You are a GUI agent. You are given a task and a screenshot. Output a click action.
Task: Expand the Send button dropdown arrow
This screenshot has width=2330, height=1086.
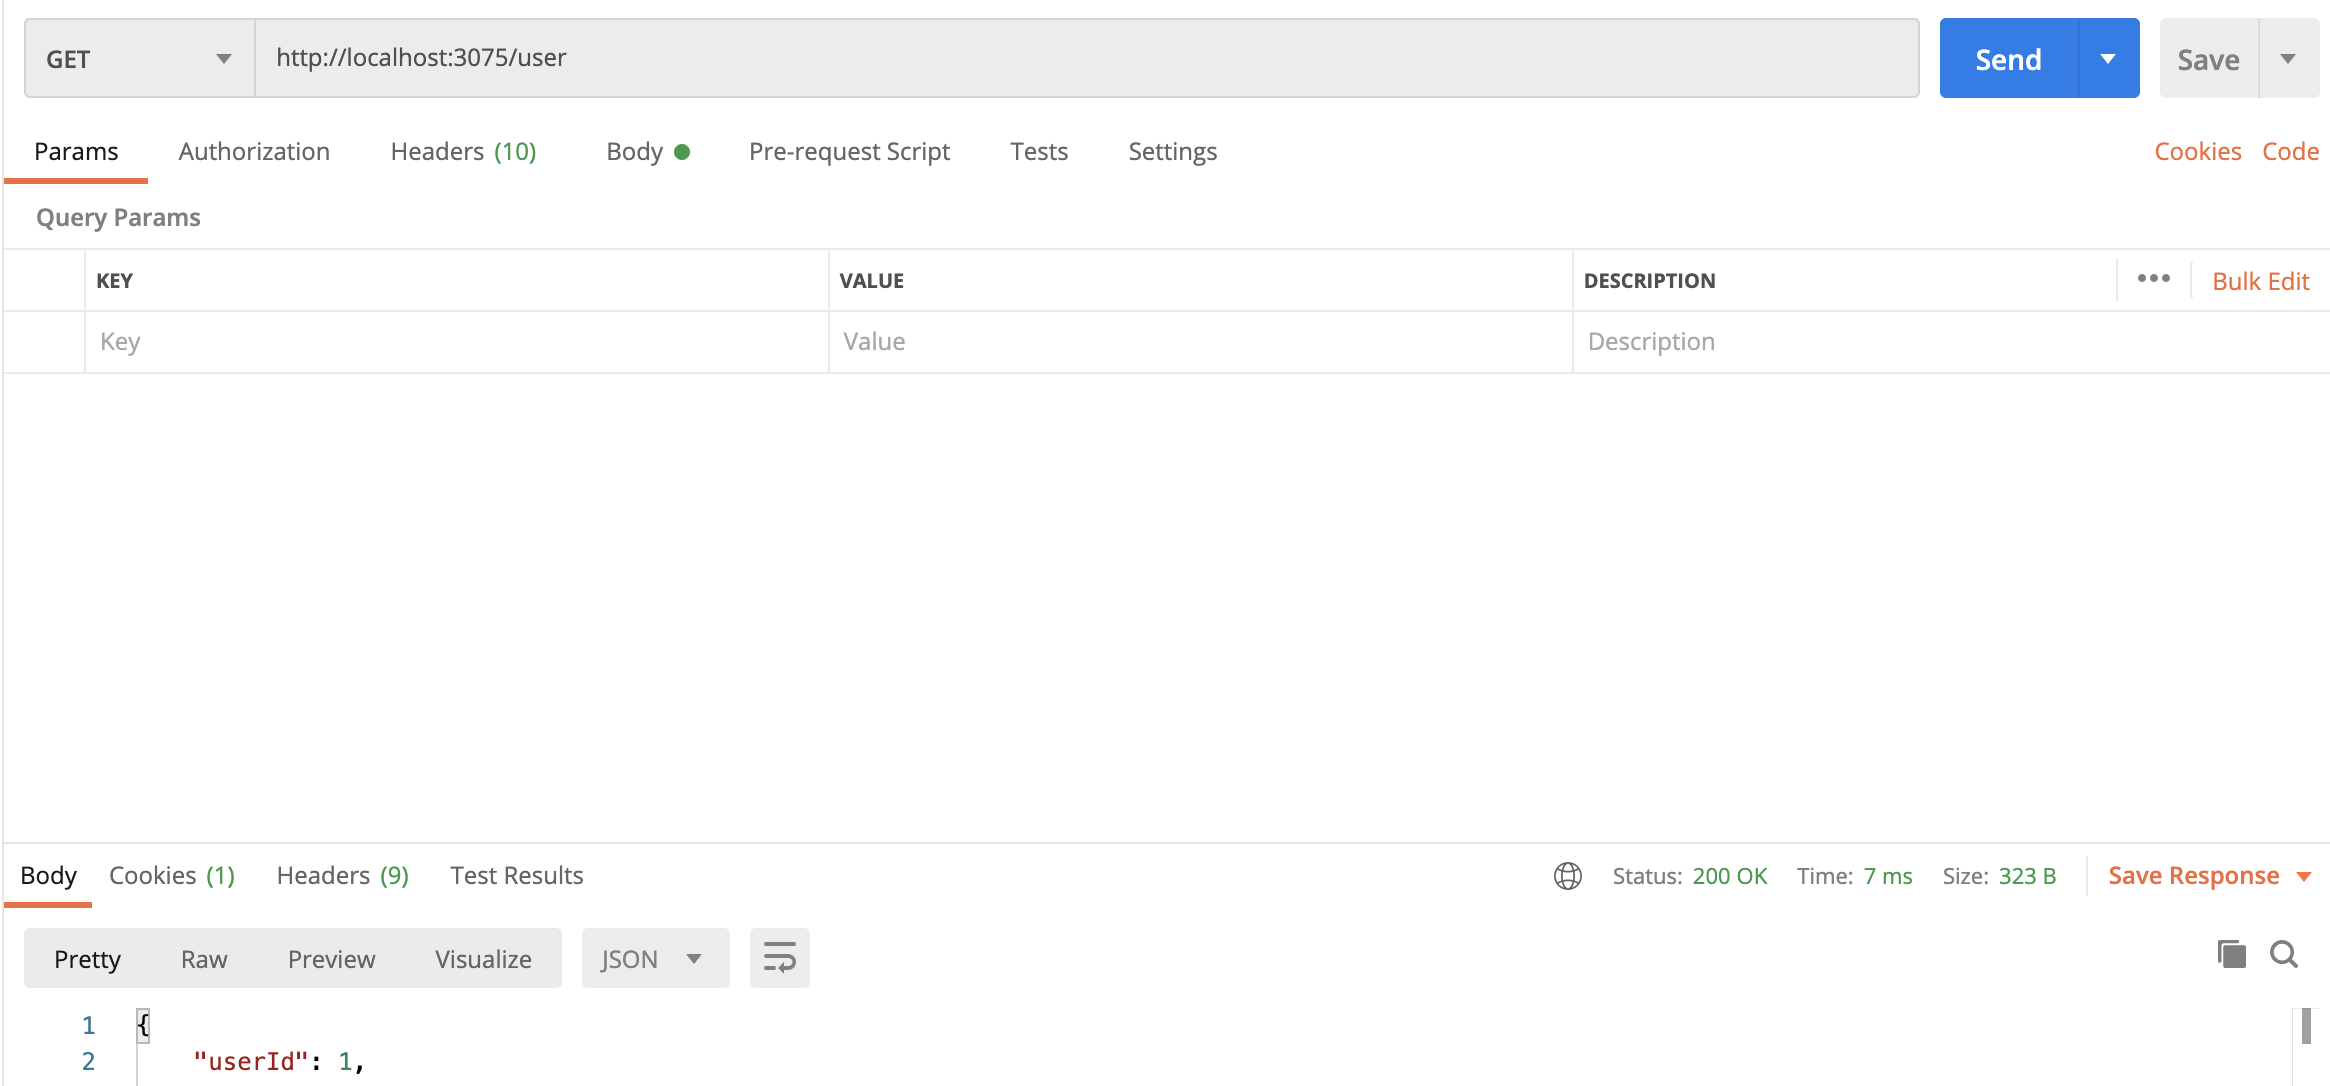click(x=2108, y=59)
